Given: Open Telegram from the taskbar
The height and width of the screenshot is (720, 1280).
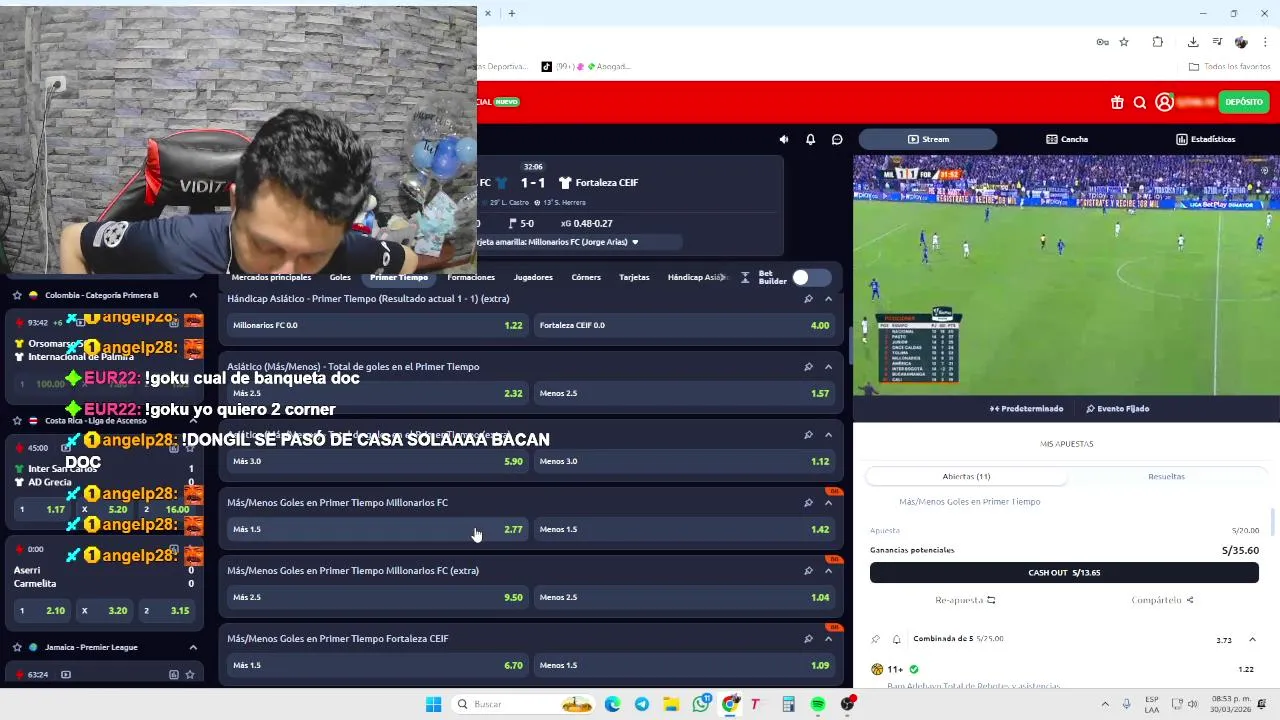Looking at the screenshot, I should pos(642,704).
